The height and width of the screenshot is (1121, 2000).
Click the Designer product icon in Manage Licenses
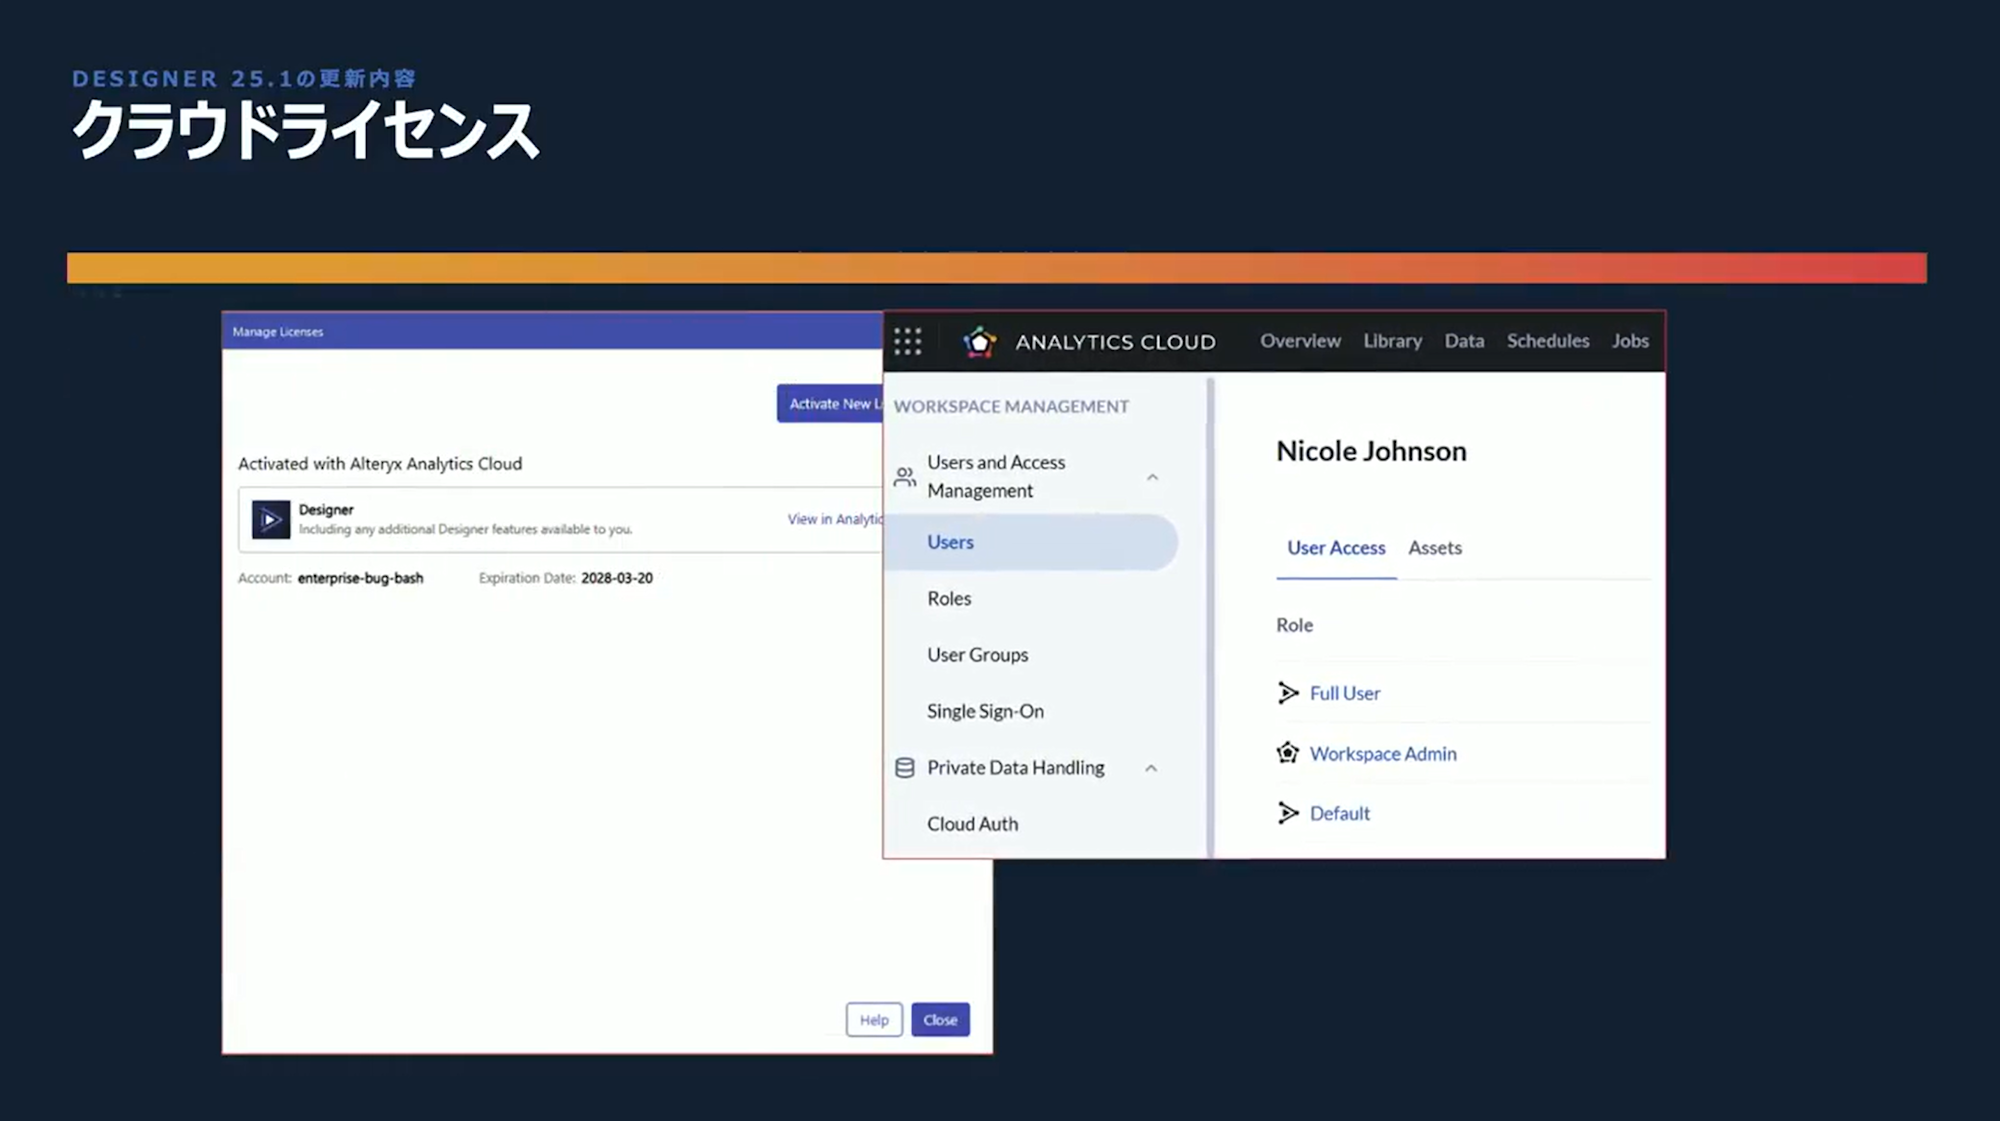click(271, 520)
